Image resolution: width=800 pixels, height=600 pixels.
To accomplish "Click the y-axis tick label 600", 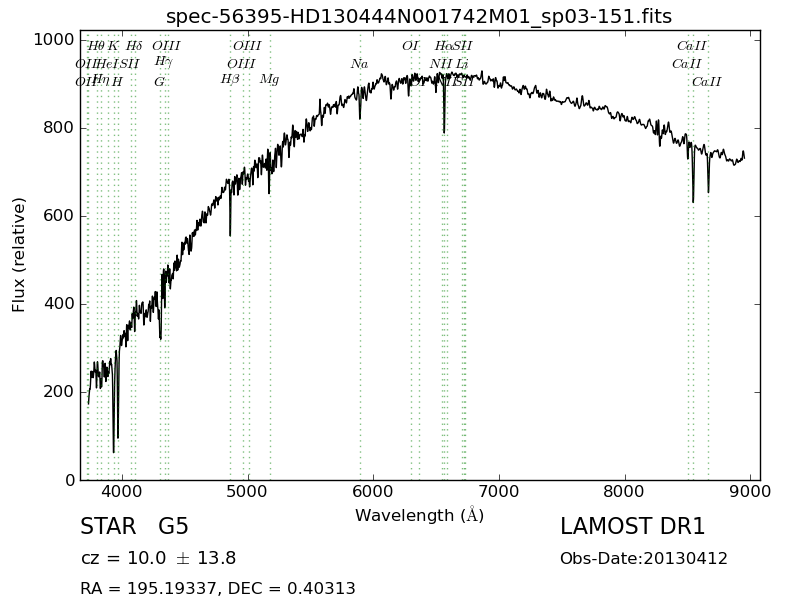I will (x=59, y=215).
